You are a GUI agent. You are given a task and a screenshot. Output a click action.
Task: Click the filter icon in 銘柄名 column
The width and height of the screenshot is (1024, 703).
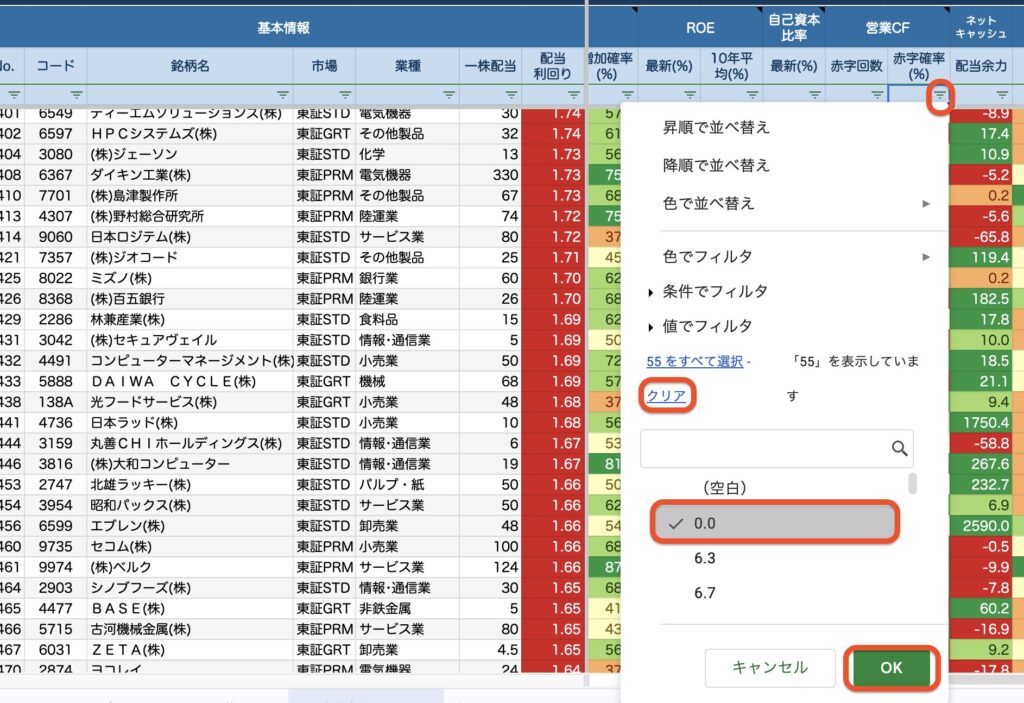pyautogui.click(x=283, y=95)
